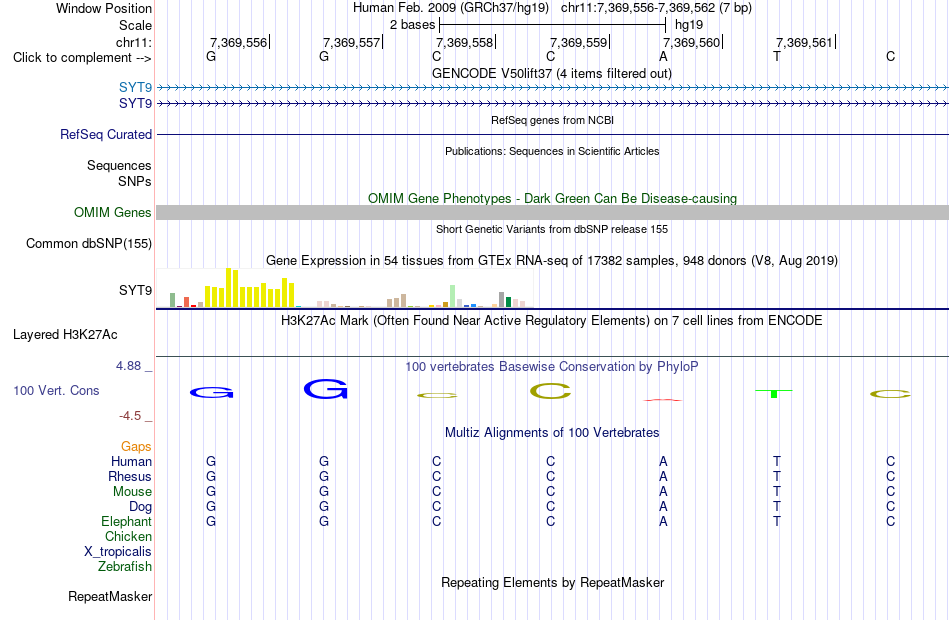This screenshot has height=620, width=950.
Task: Click the SNPs publications label
Action: pos(135,181)
